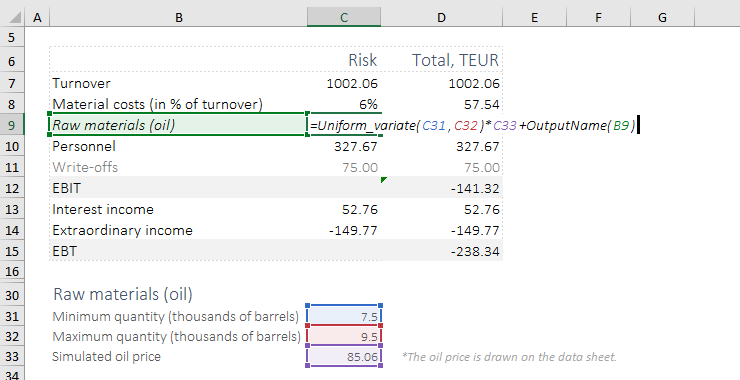The width and height of the screenshot is (740, 380).
Task: Select column G header
Action: point(662,17)
